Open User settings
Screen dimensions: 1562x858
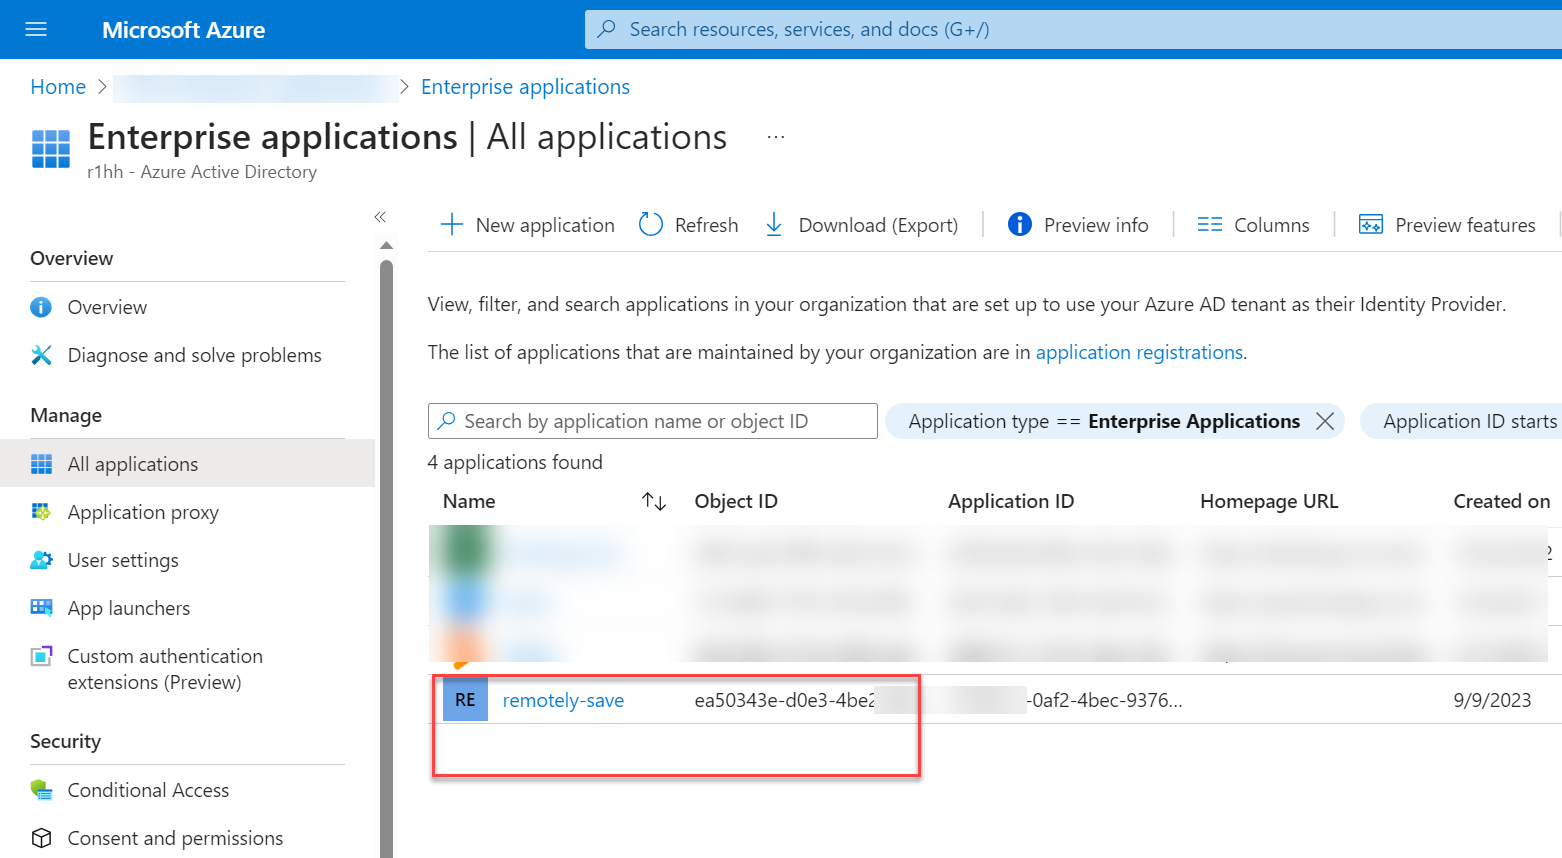(124, 560)
